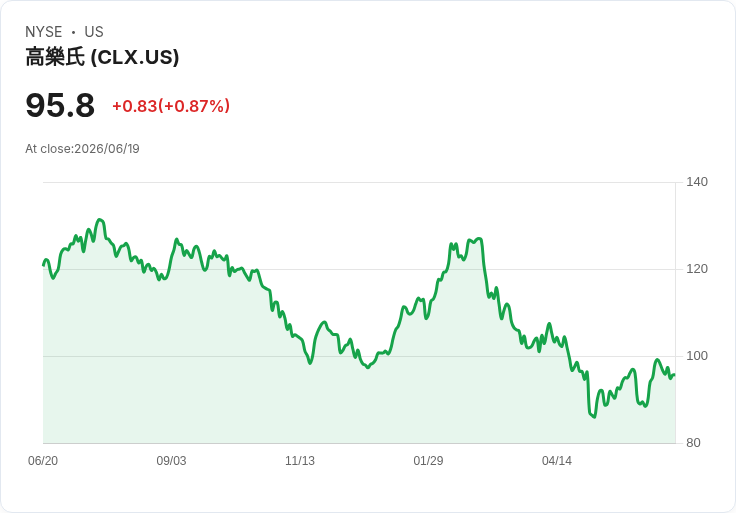Click the 高樂氏 (CLX.US) stock title
This screenshot has width=736, height=513.
click(102, 57)
